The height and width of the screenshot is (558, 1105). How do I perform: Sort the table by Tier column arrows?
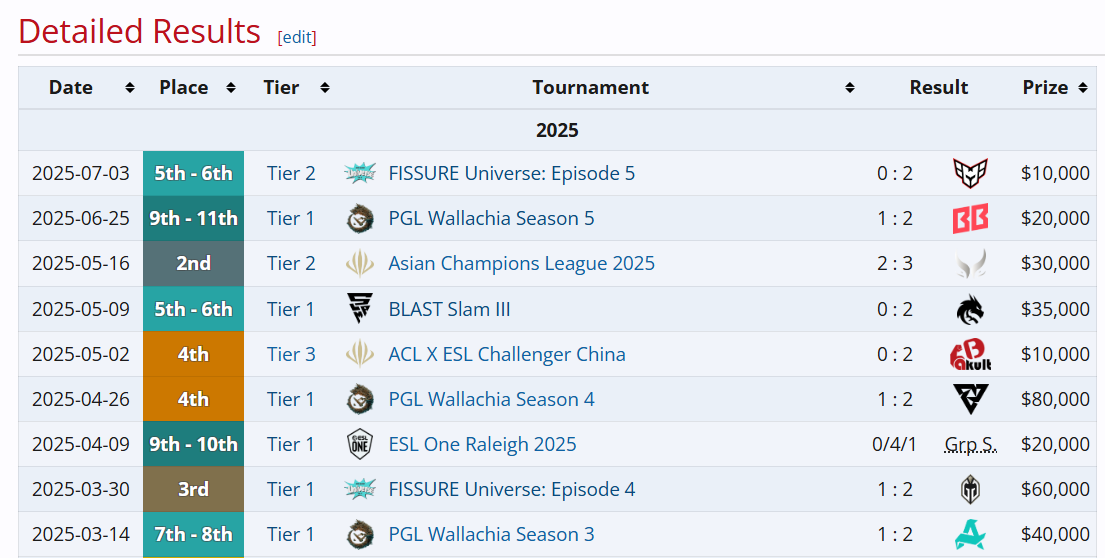325,87
